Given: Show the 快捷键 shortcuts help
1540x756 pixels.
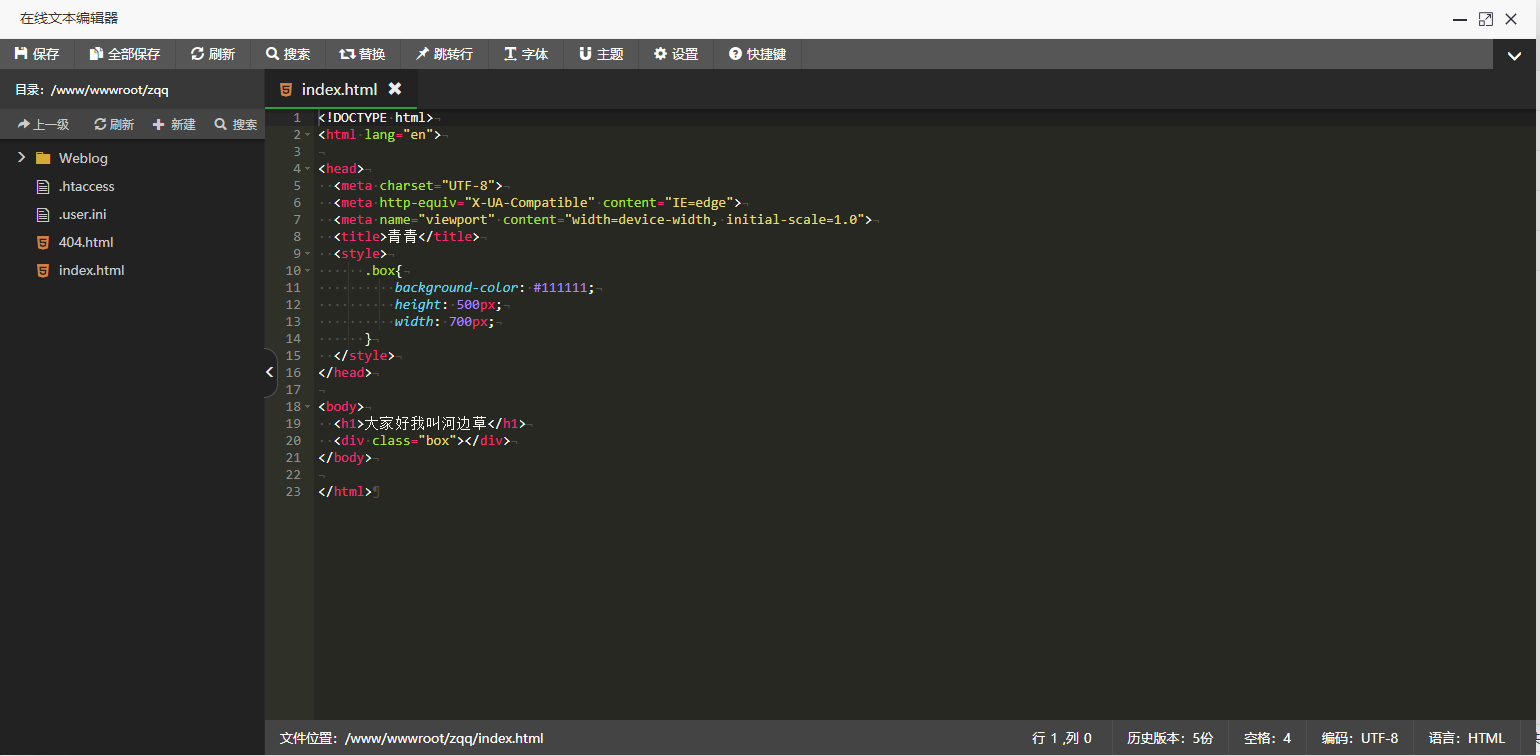Looking at the screenshot, I should (758, 54).
